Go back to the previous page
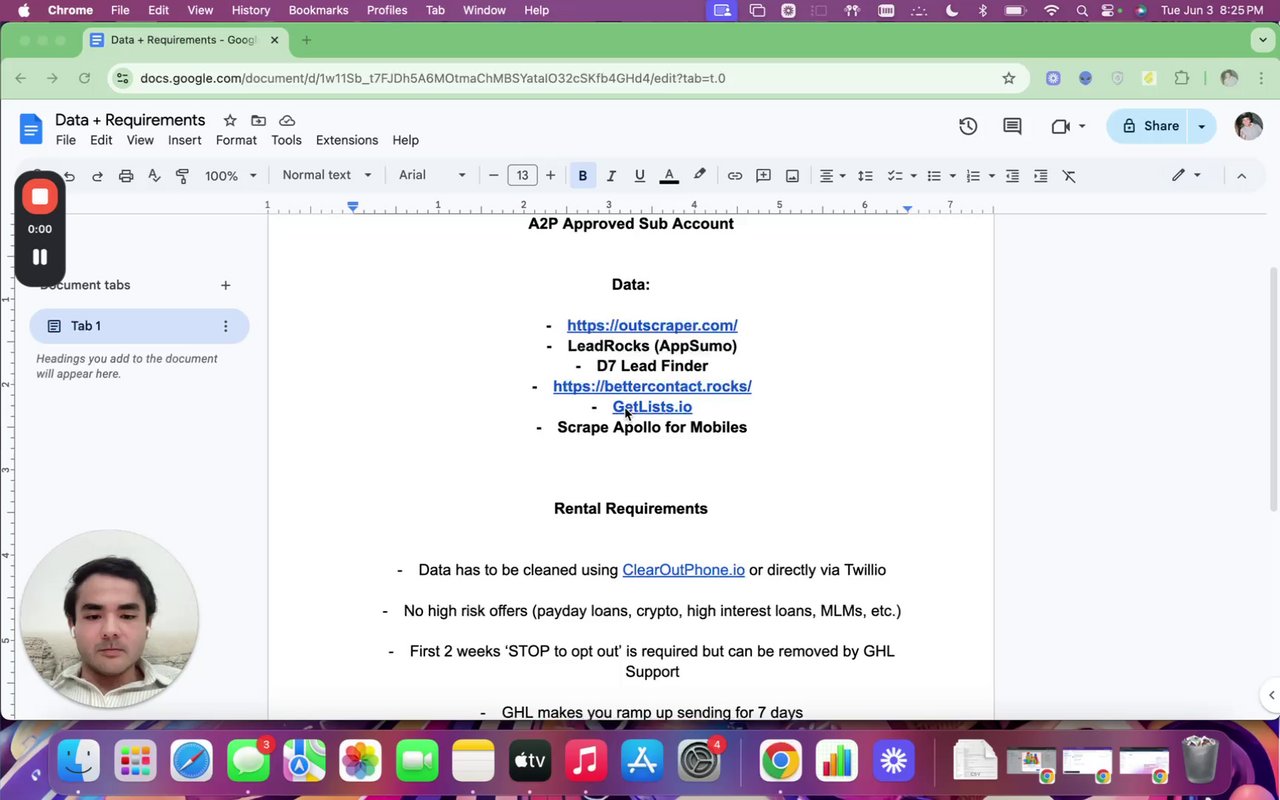 coord(21,78)
